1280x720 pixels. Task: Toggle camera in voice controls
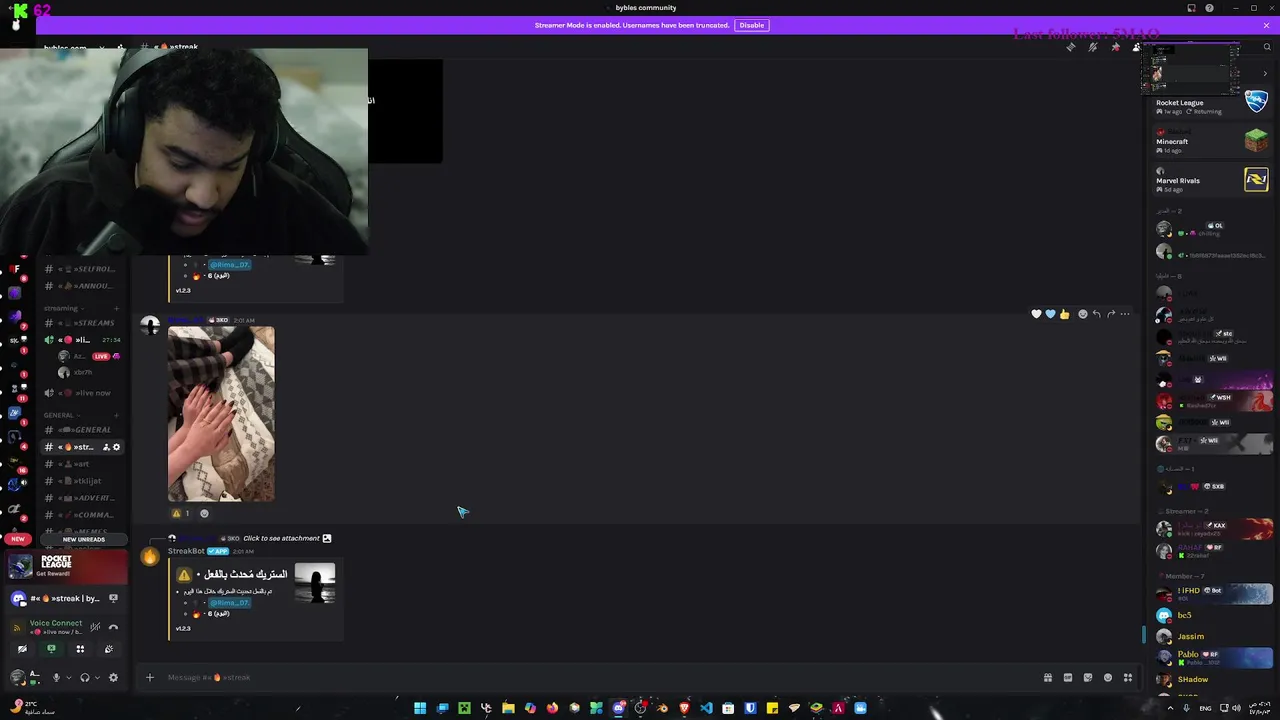[22, 649]
